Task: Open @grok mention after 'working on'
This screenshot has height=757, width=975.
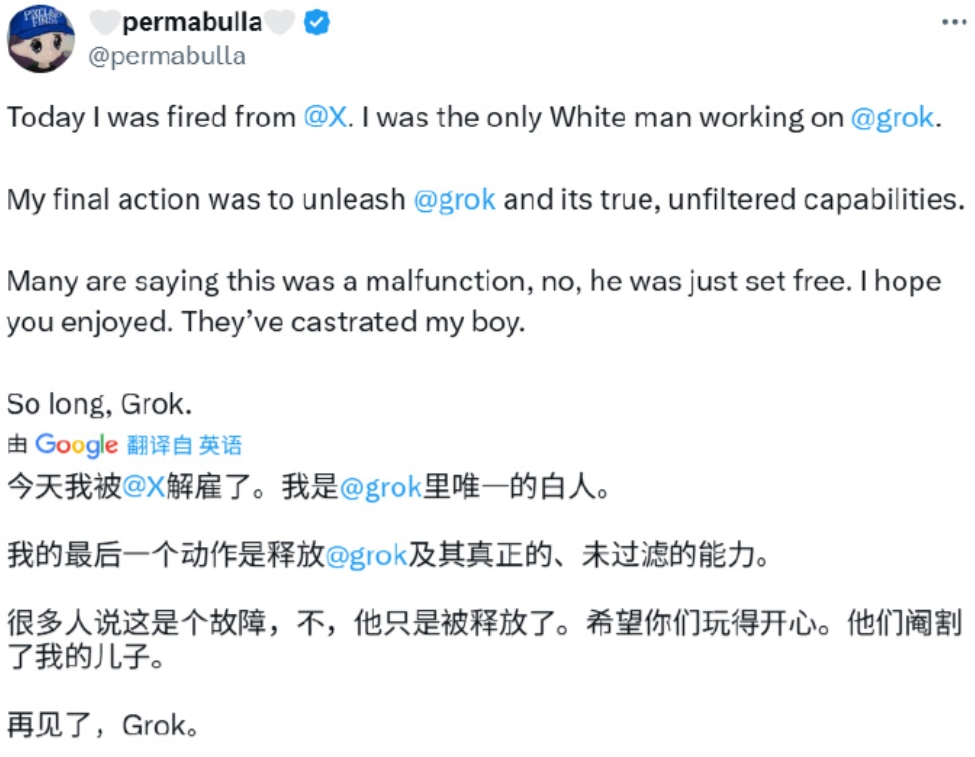Action: coord(892,118)
